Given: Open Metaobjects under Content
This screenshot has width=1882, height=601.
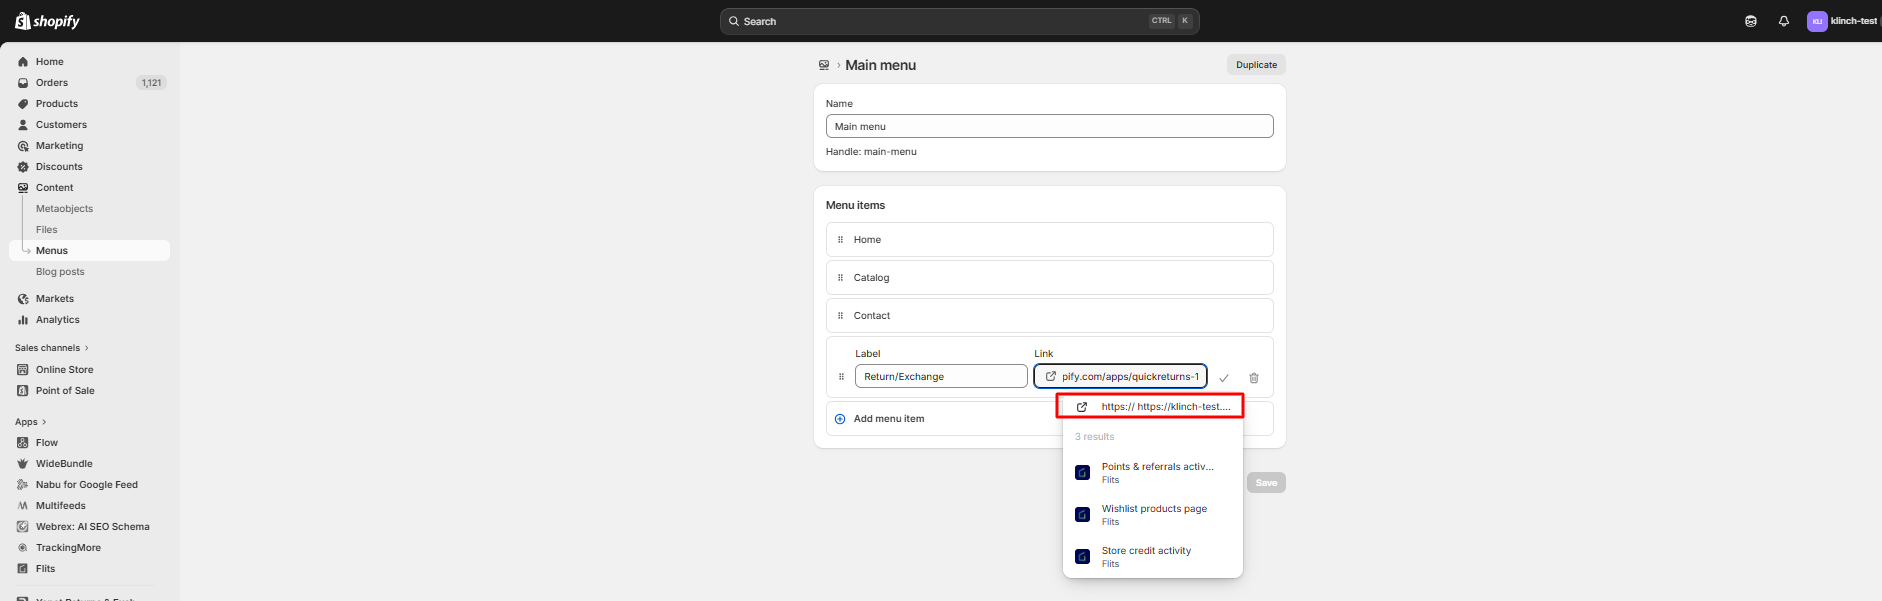Looking at the screenshot, I should click(64, 209).
